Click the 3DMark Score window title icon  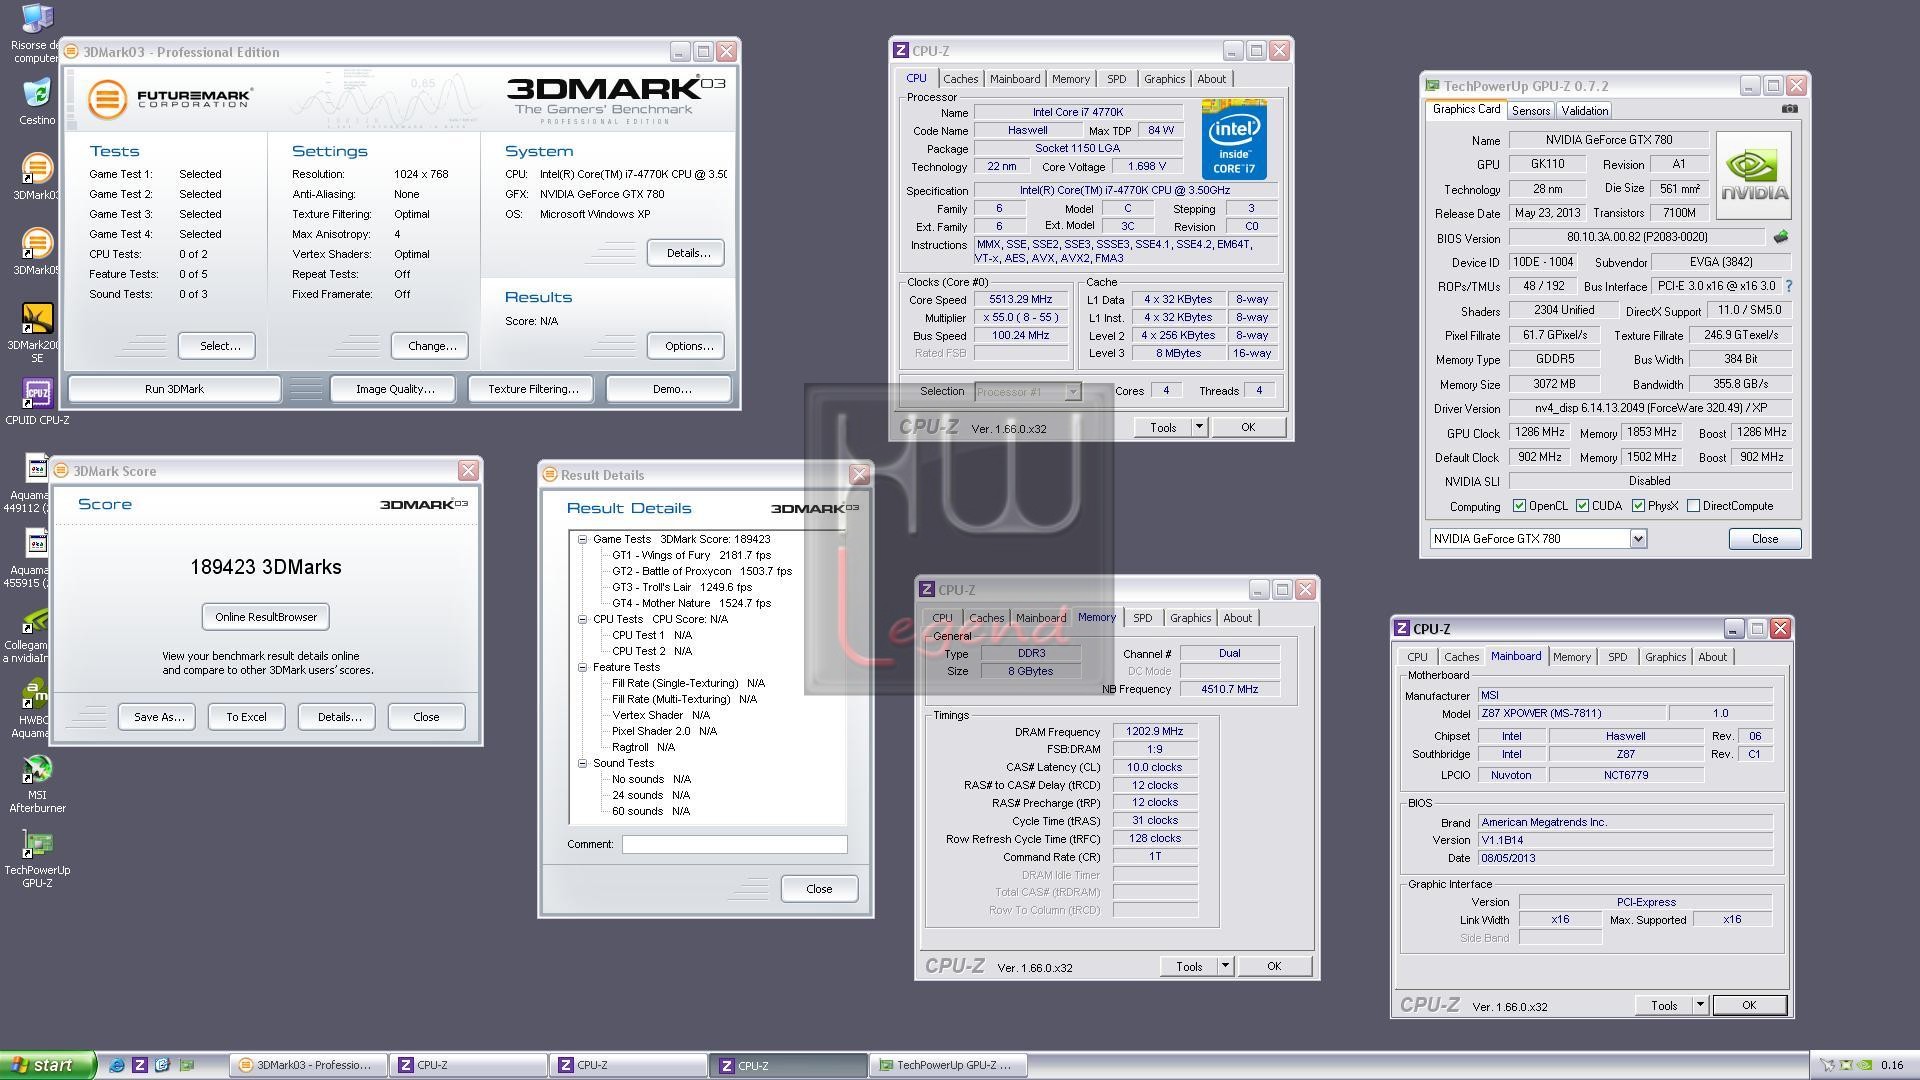61,470
